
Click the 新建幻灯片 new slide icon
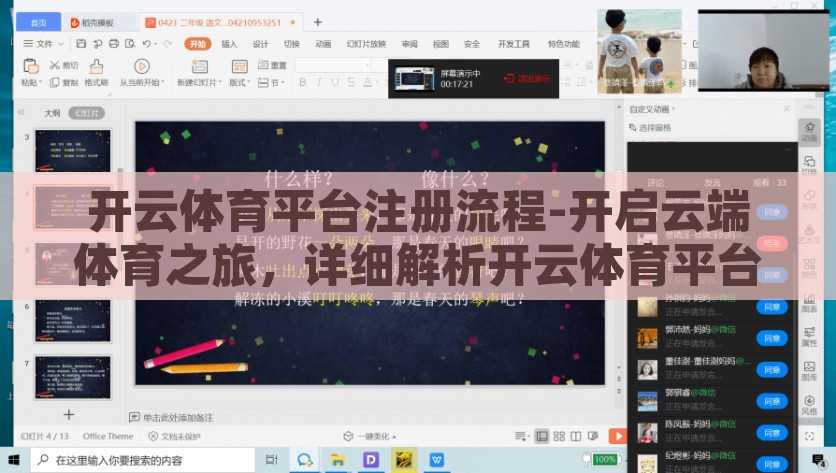pos(199,66)
